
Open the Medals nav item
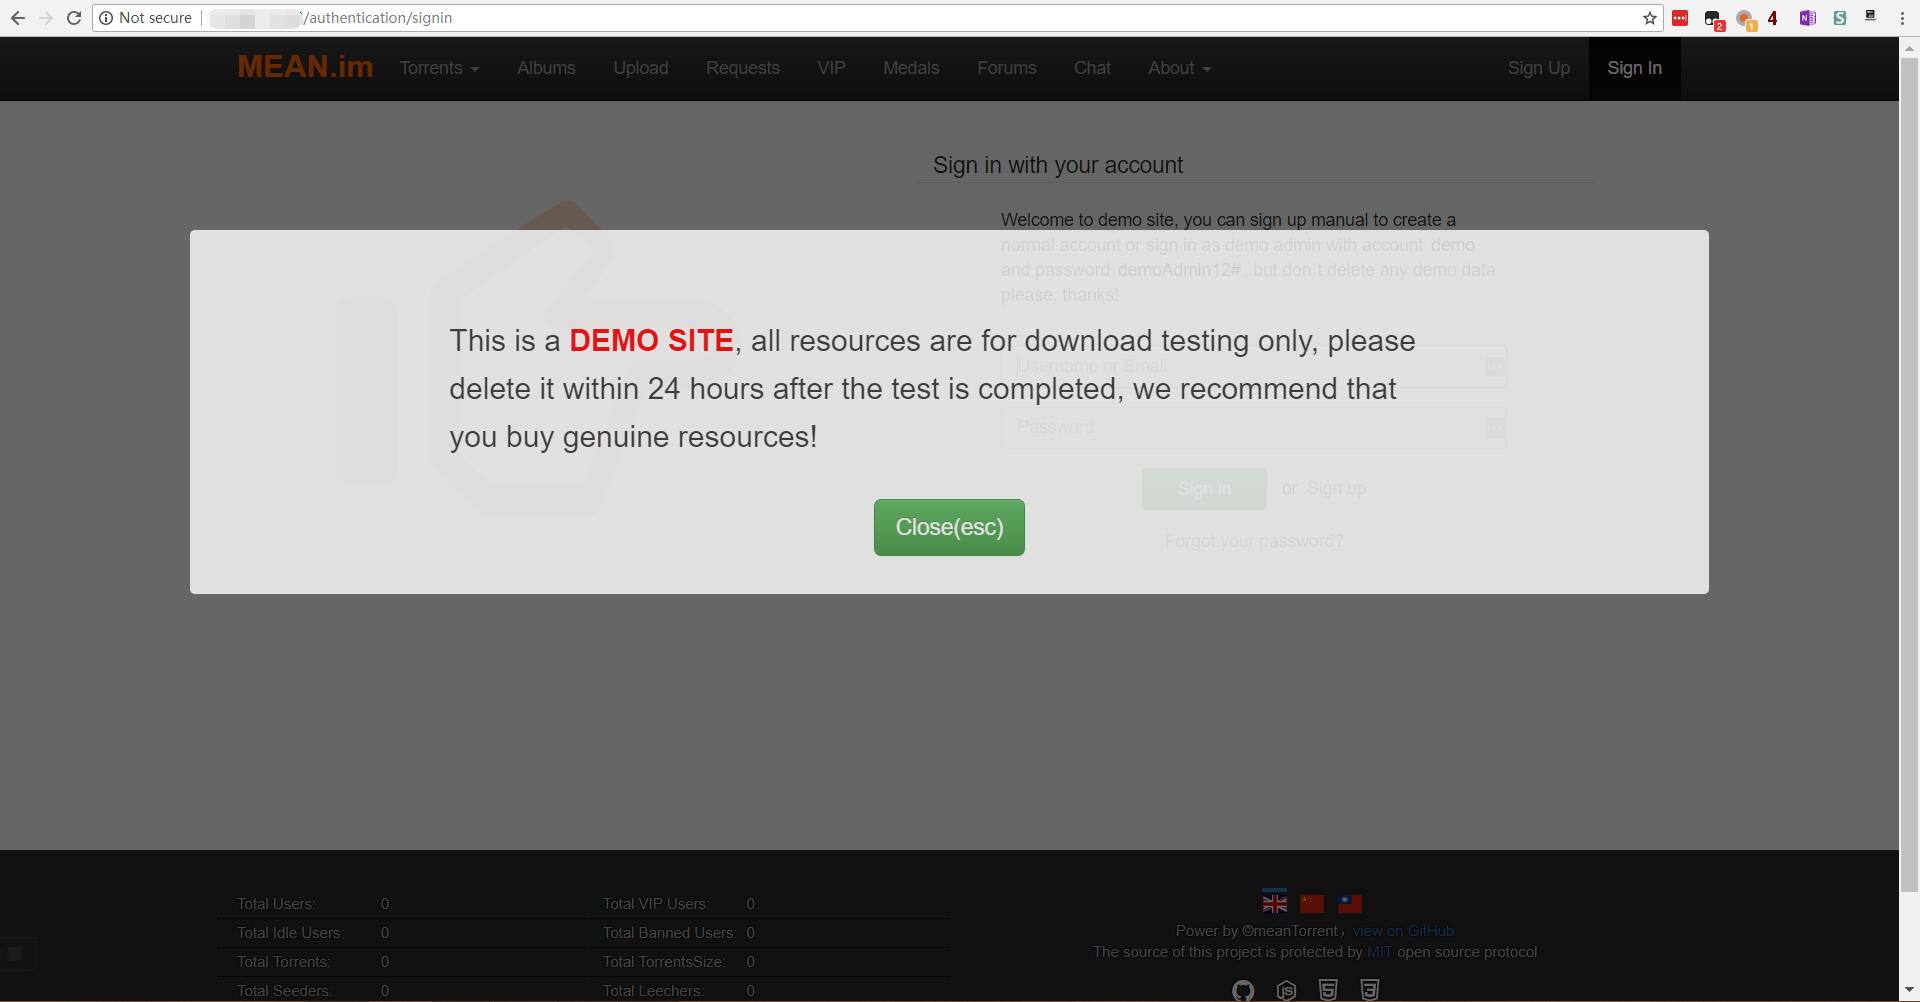pos(911,68)
